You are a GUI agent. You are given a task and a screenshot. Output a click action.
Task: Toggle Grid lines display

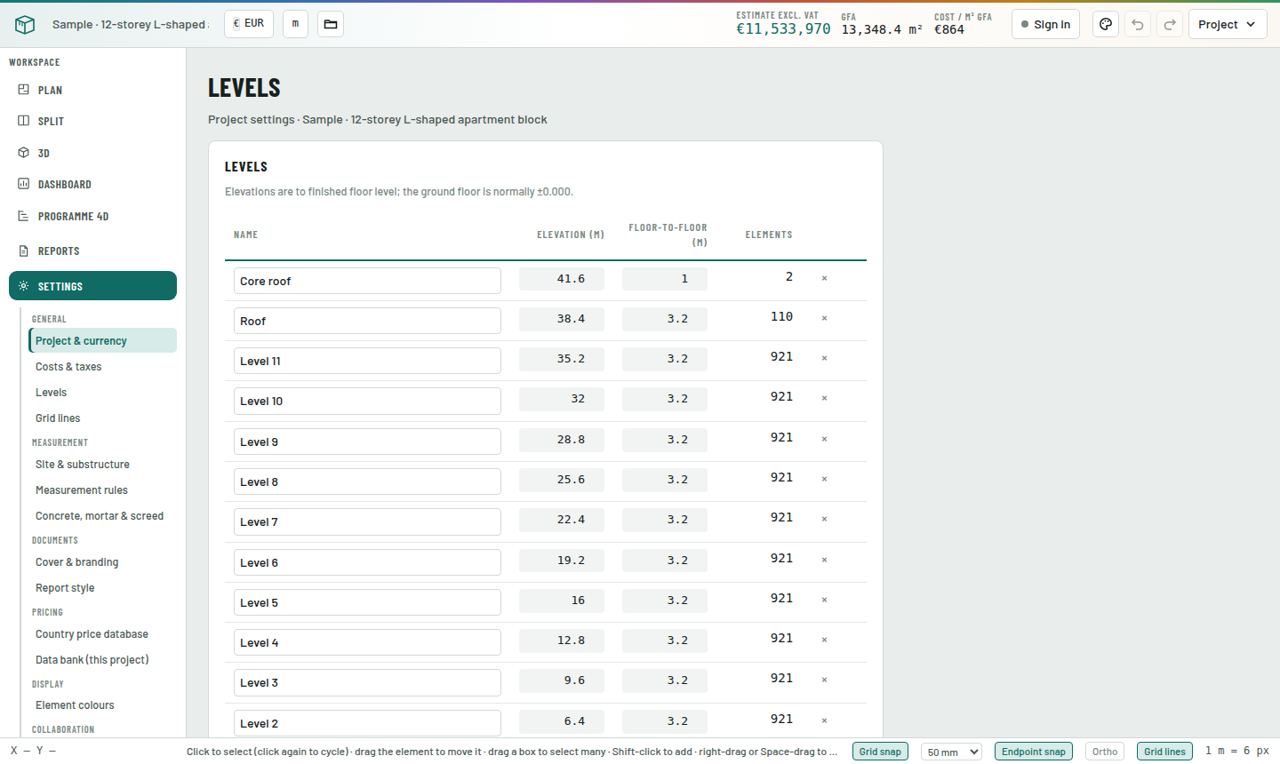[x=1164, y=751]
